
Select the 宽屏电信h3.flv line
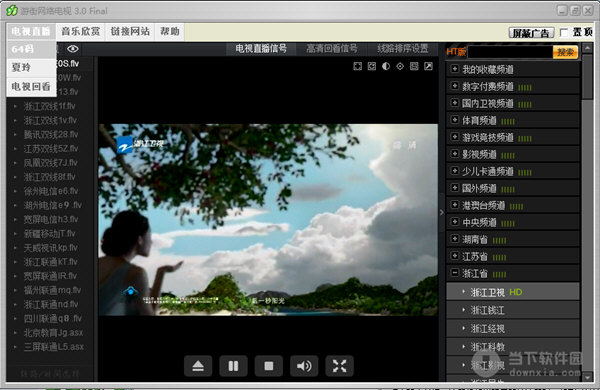[x=50, y=219]
